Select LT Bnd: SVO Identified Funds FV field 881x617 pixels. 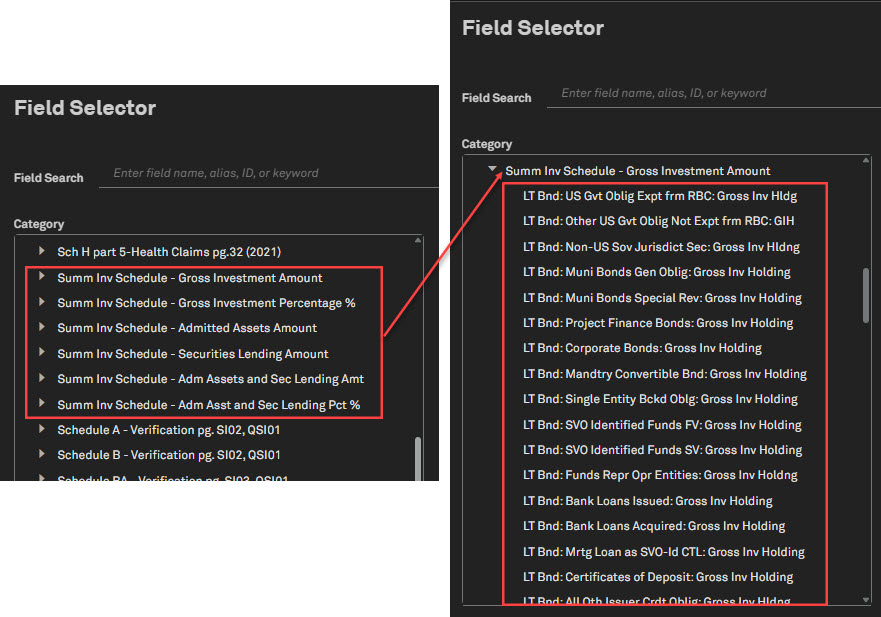coord(662,425)
